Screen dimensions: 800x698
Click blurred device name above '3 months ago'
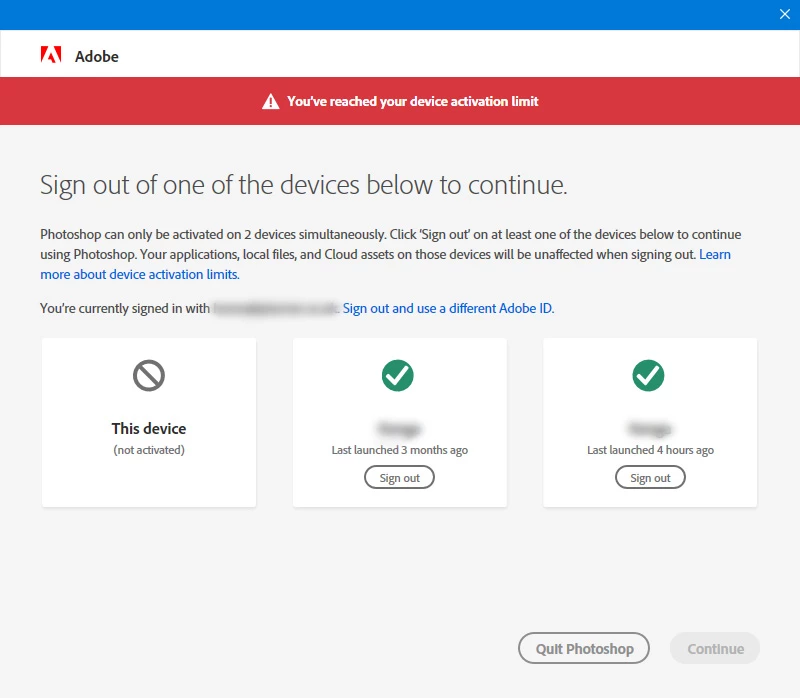coord(399,429)
